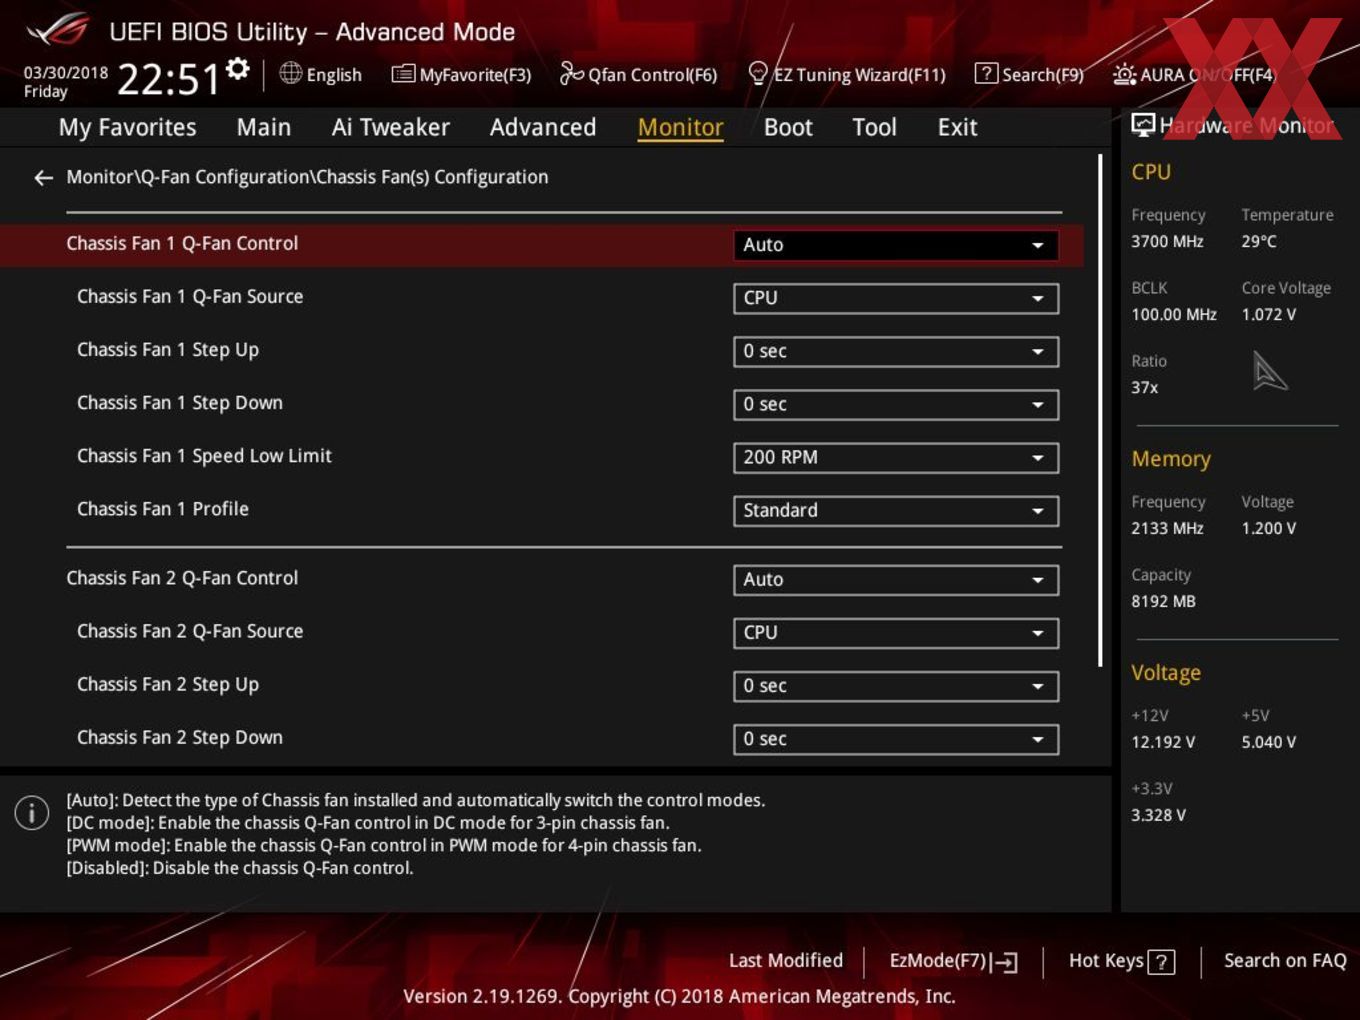Click the info icon in help panel
The width and height of the screenshot is (1360, 1020).
tap(32, 812)
